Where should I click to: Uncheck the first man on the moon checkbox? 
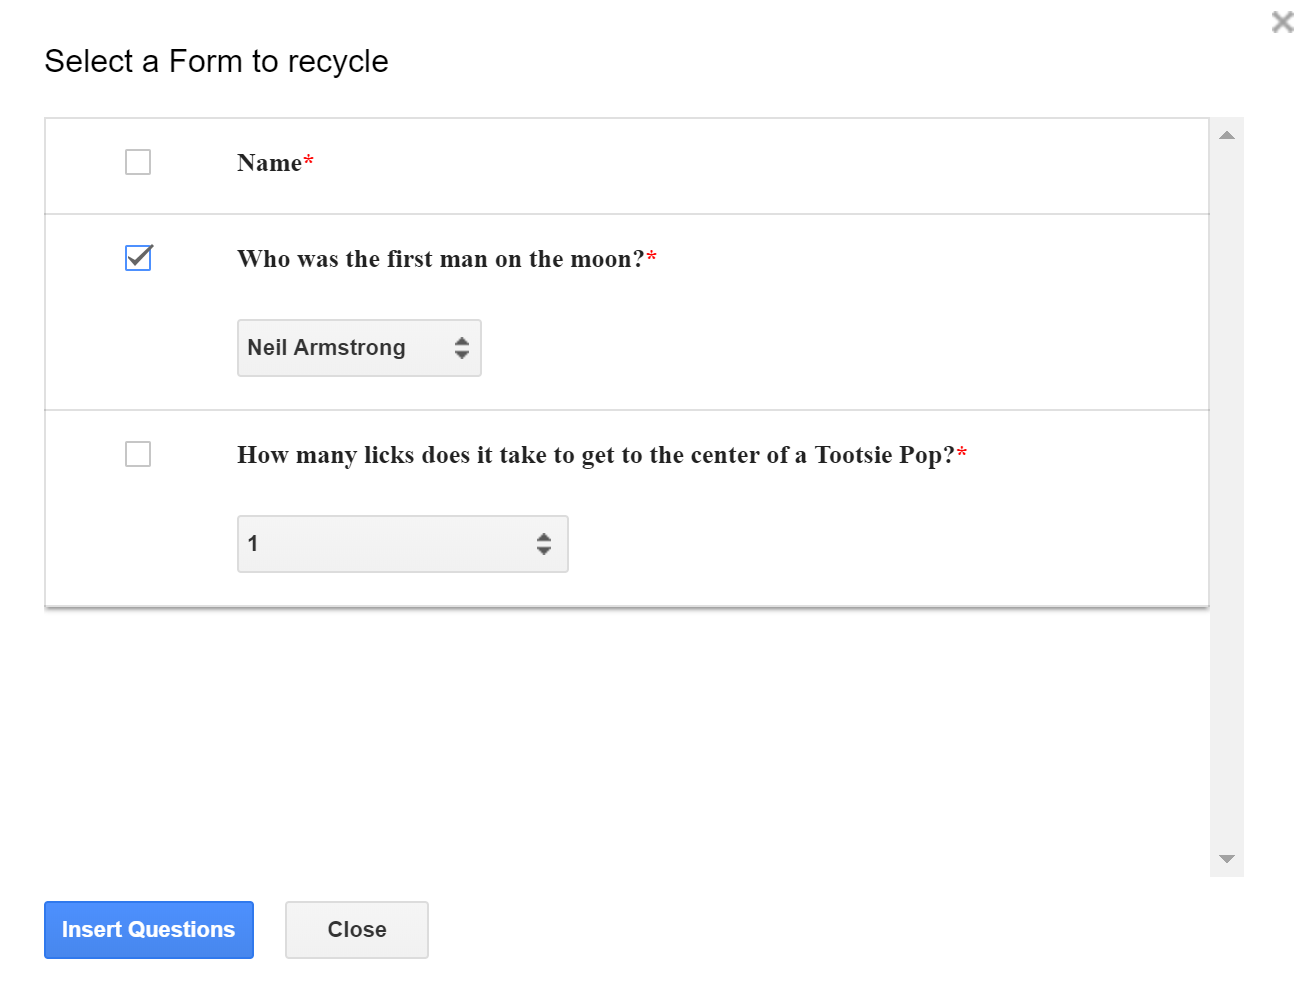coord(138,258)
